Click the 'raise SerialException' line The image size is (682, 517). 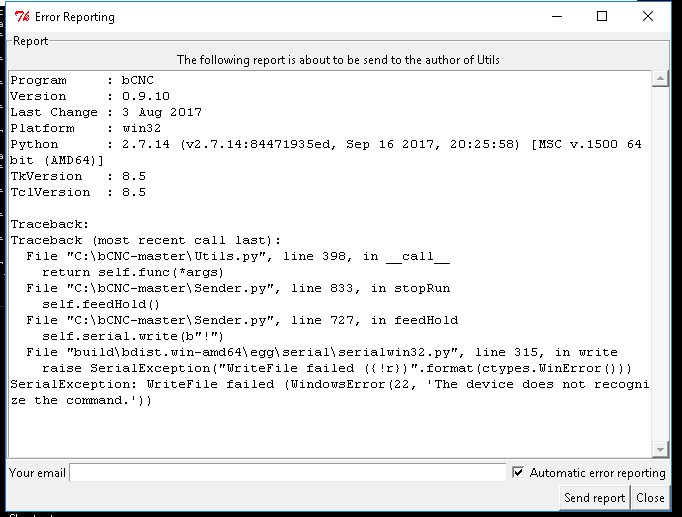[x=337, y=368]
